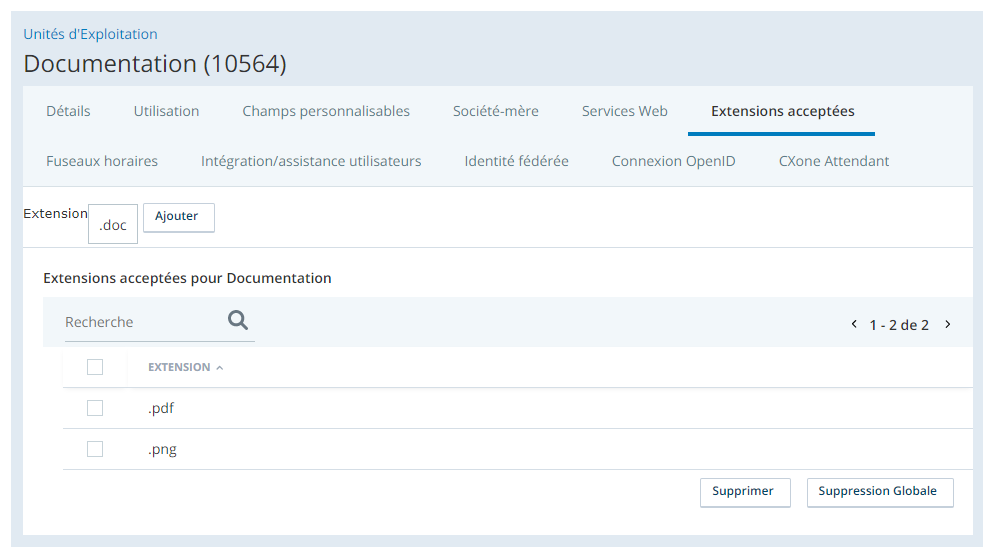Go to next page arrow
The image size is (993, 549).
click(948, 324)
